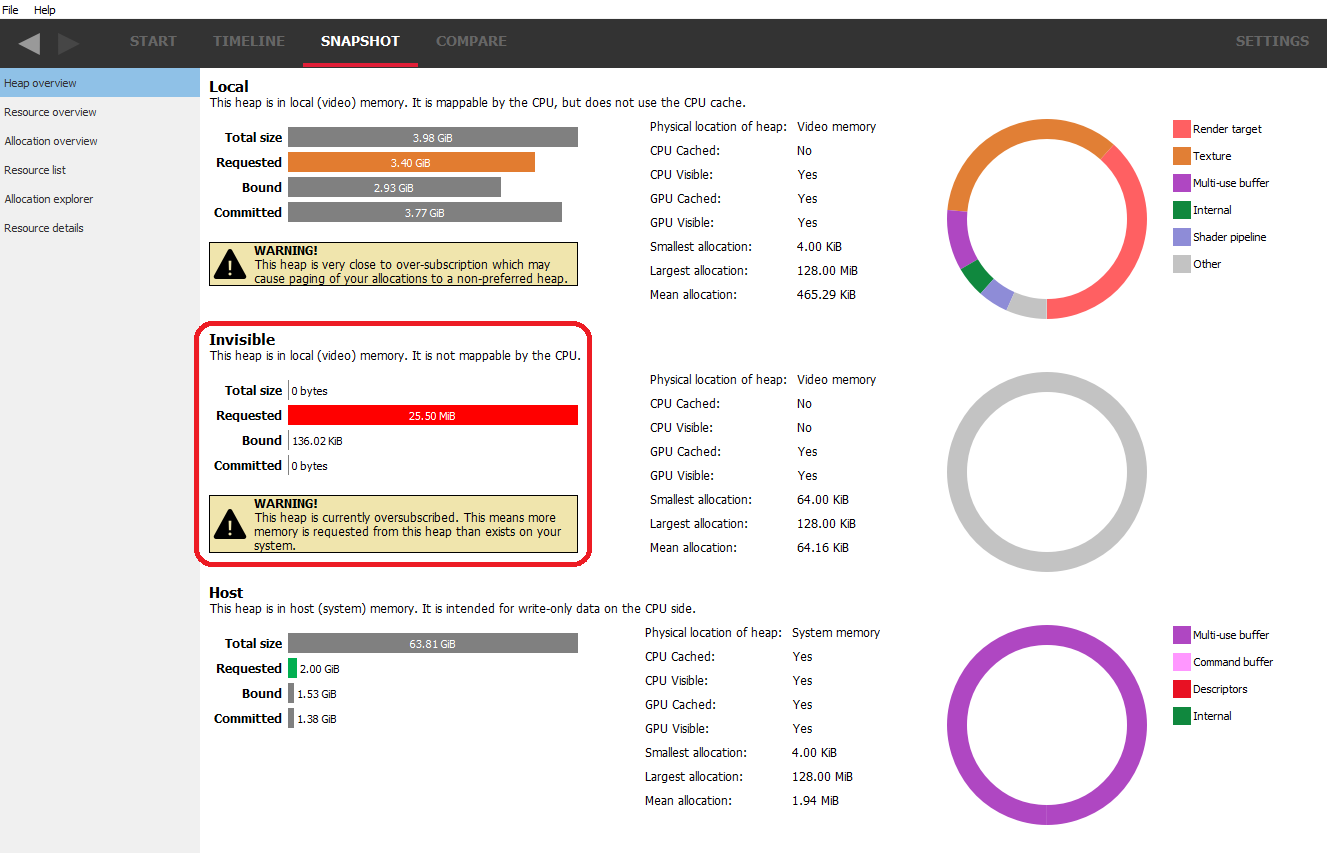Click the Local heap warning triangle icon
The height and width of the screenshot is (853, 1327).
[231, 265]
